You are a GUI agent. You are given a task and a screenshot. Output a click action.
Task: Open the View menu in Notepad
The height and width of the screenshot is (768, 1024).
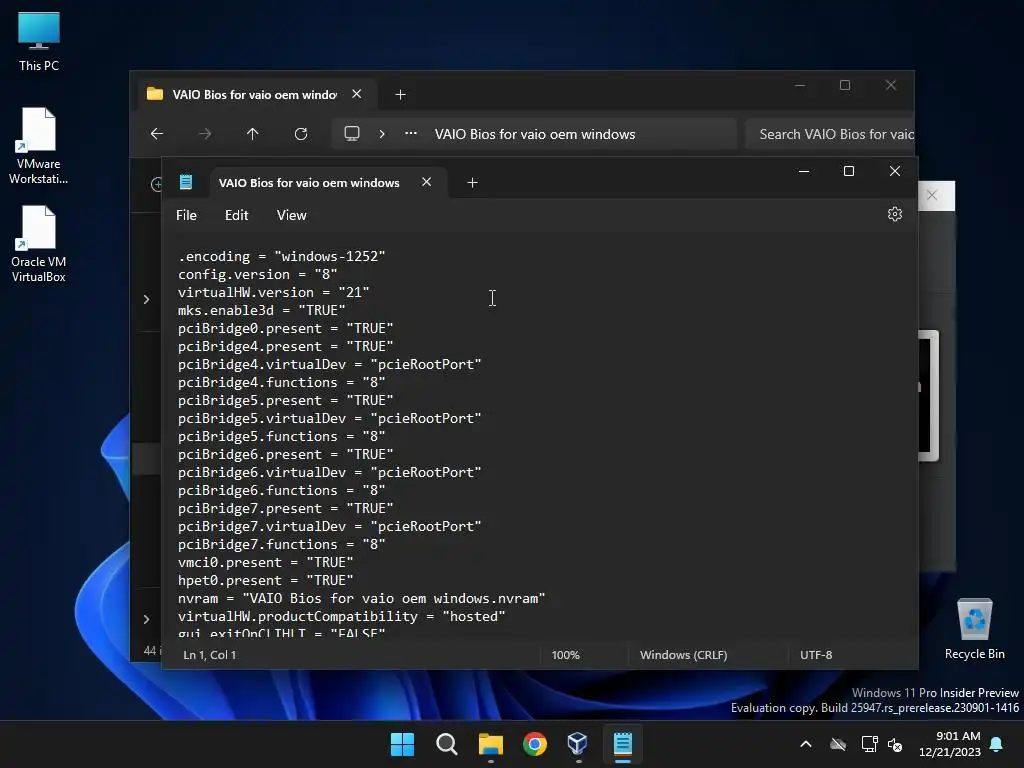(x=291, y=215)
